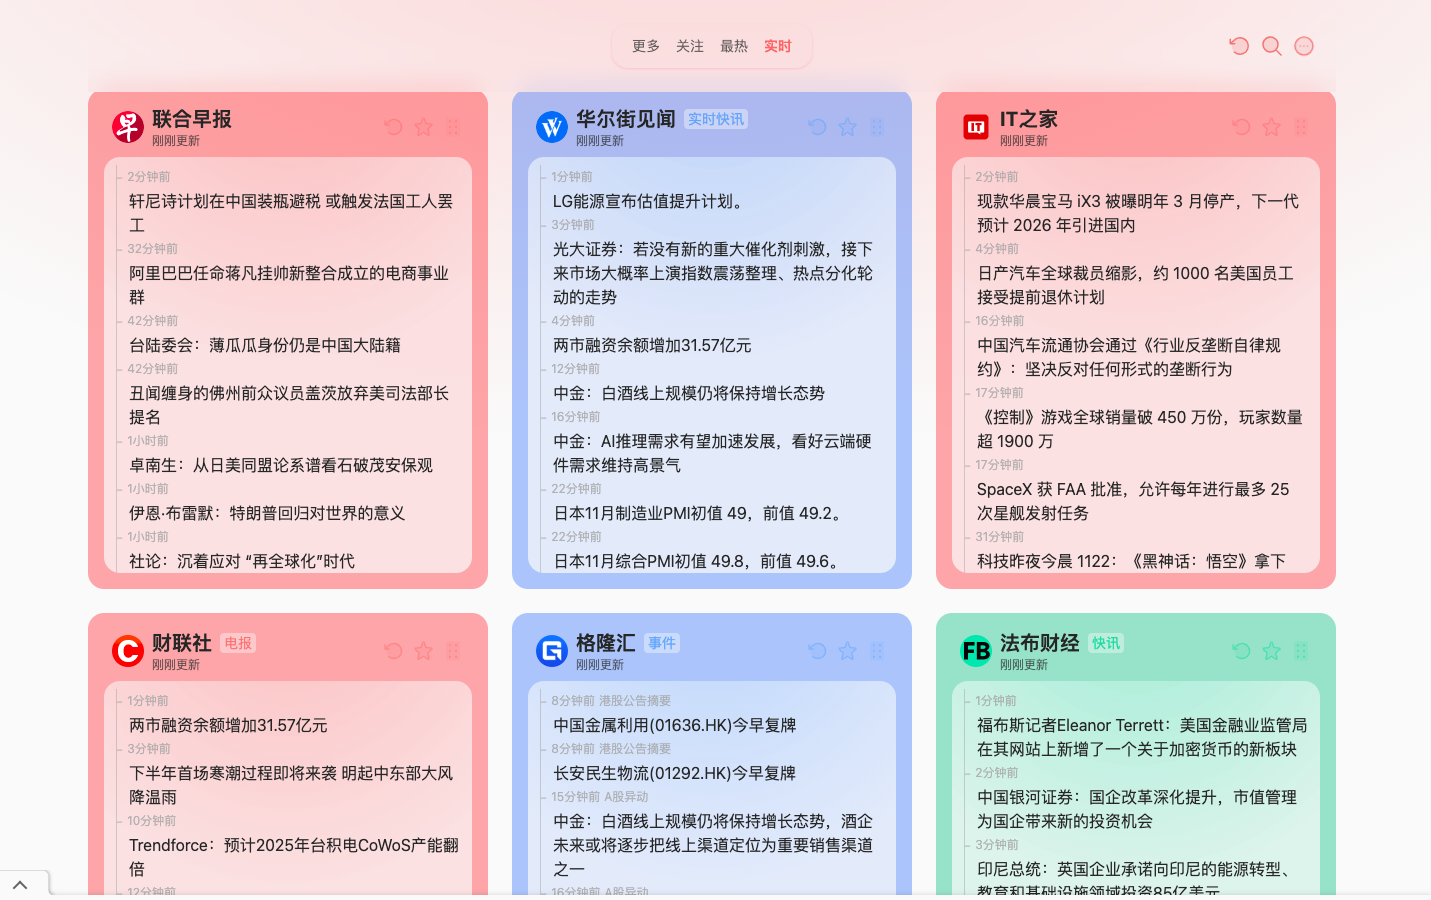Open headline LG能源宣布估值提升计划
Image resolution: width=1431 pixels, height=900 pixels.
click(x=651, y=201)
